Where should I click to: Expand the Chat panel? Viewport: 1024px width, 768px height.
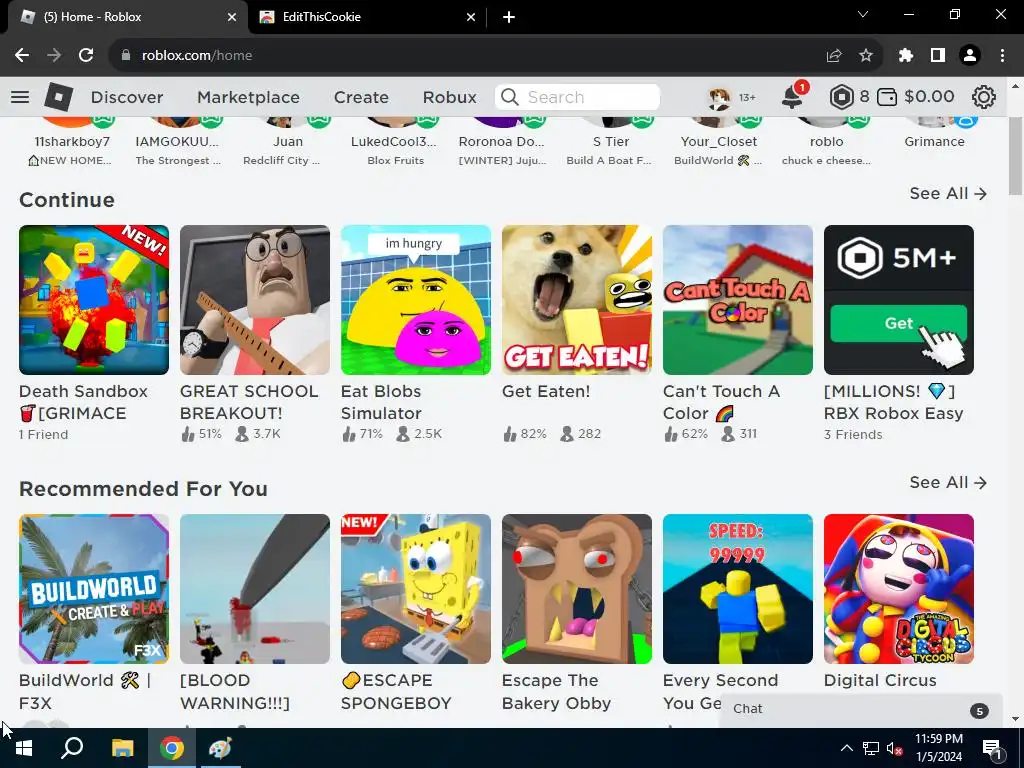pos(861,710)
